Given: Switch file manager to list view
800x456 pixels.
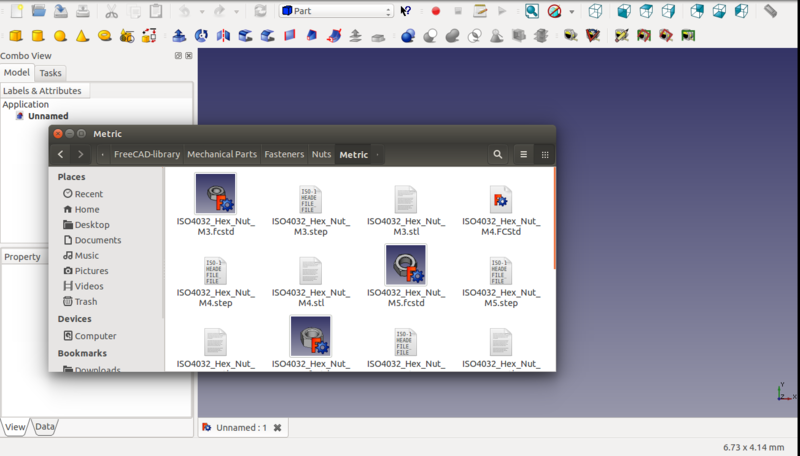Looking at the screenshot, I should point(523,154).
